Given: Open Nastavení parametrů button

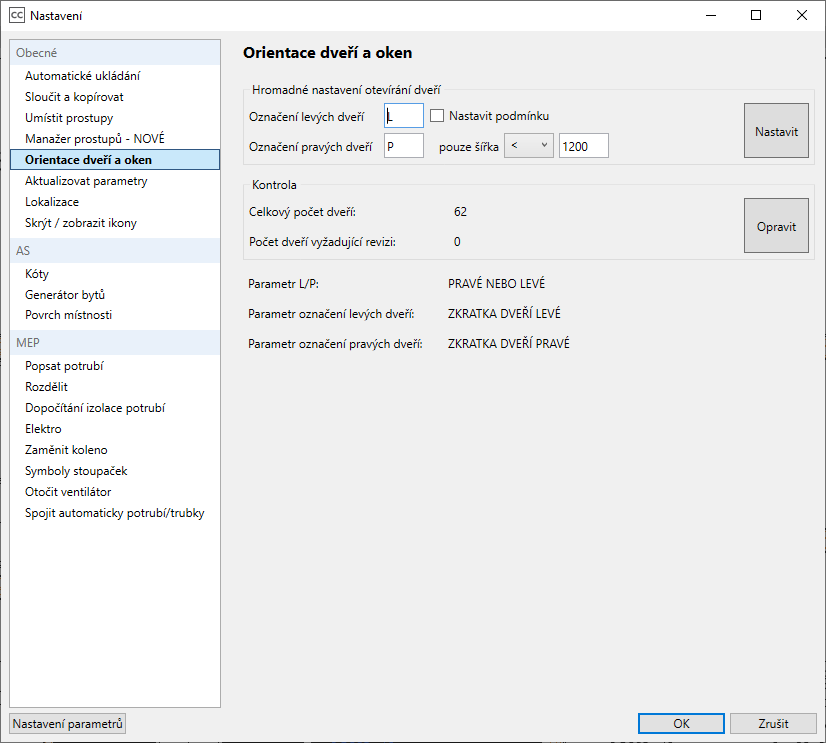Looking at the screenshot, I should 67,724.
